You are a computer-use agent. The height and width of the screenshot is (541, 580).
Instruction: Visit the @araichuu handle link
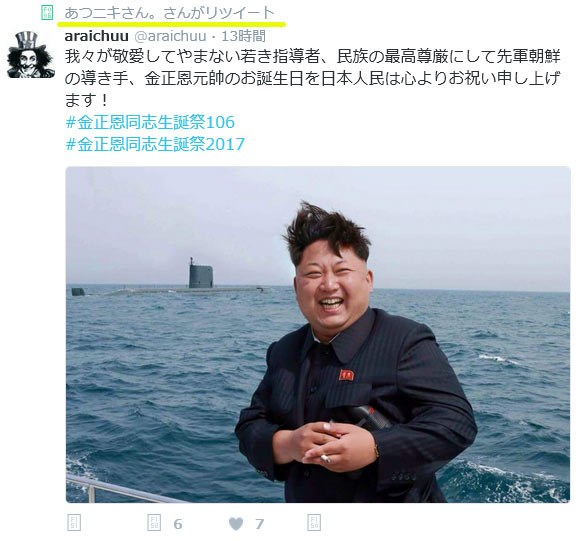point(170,36)
